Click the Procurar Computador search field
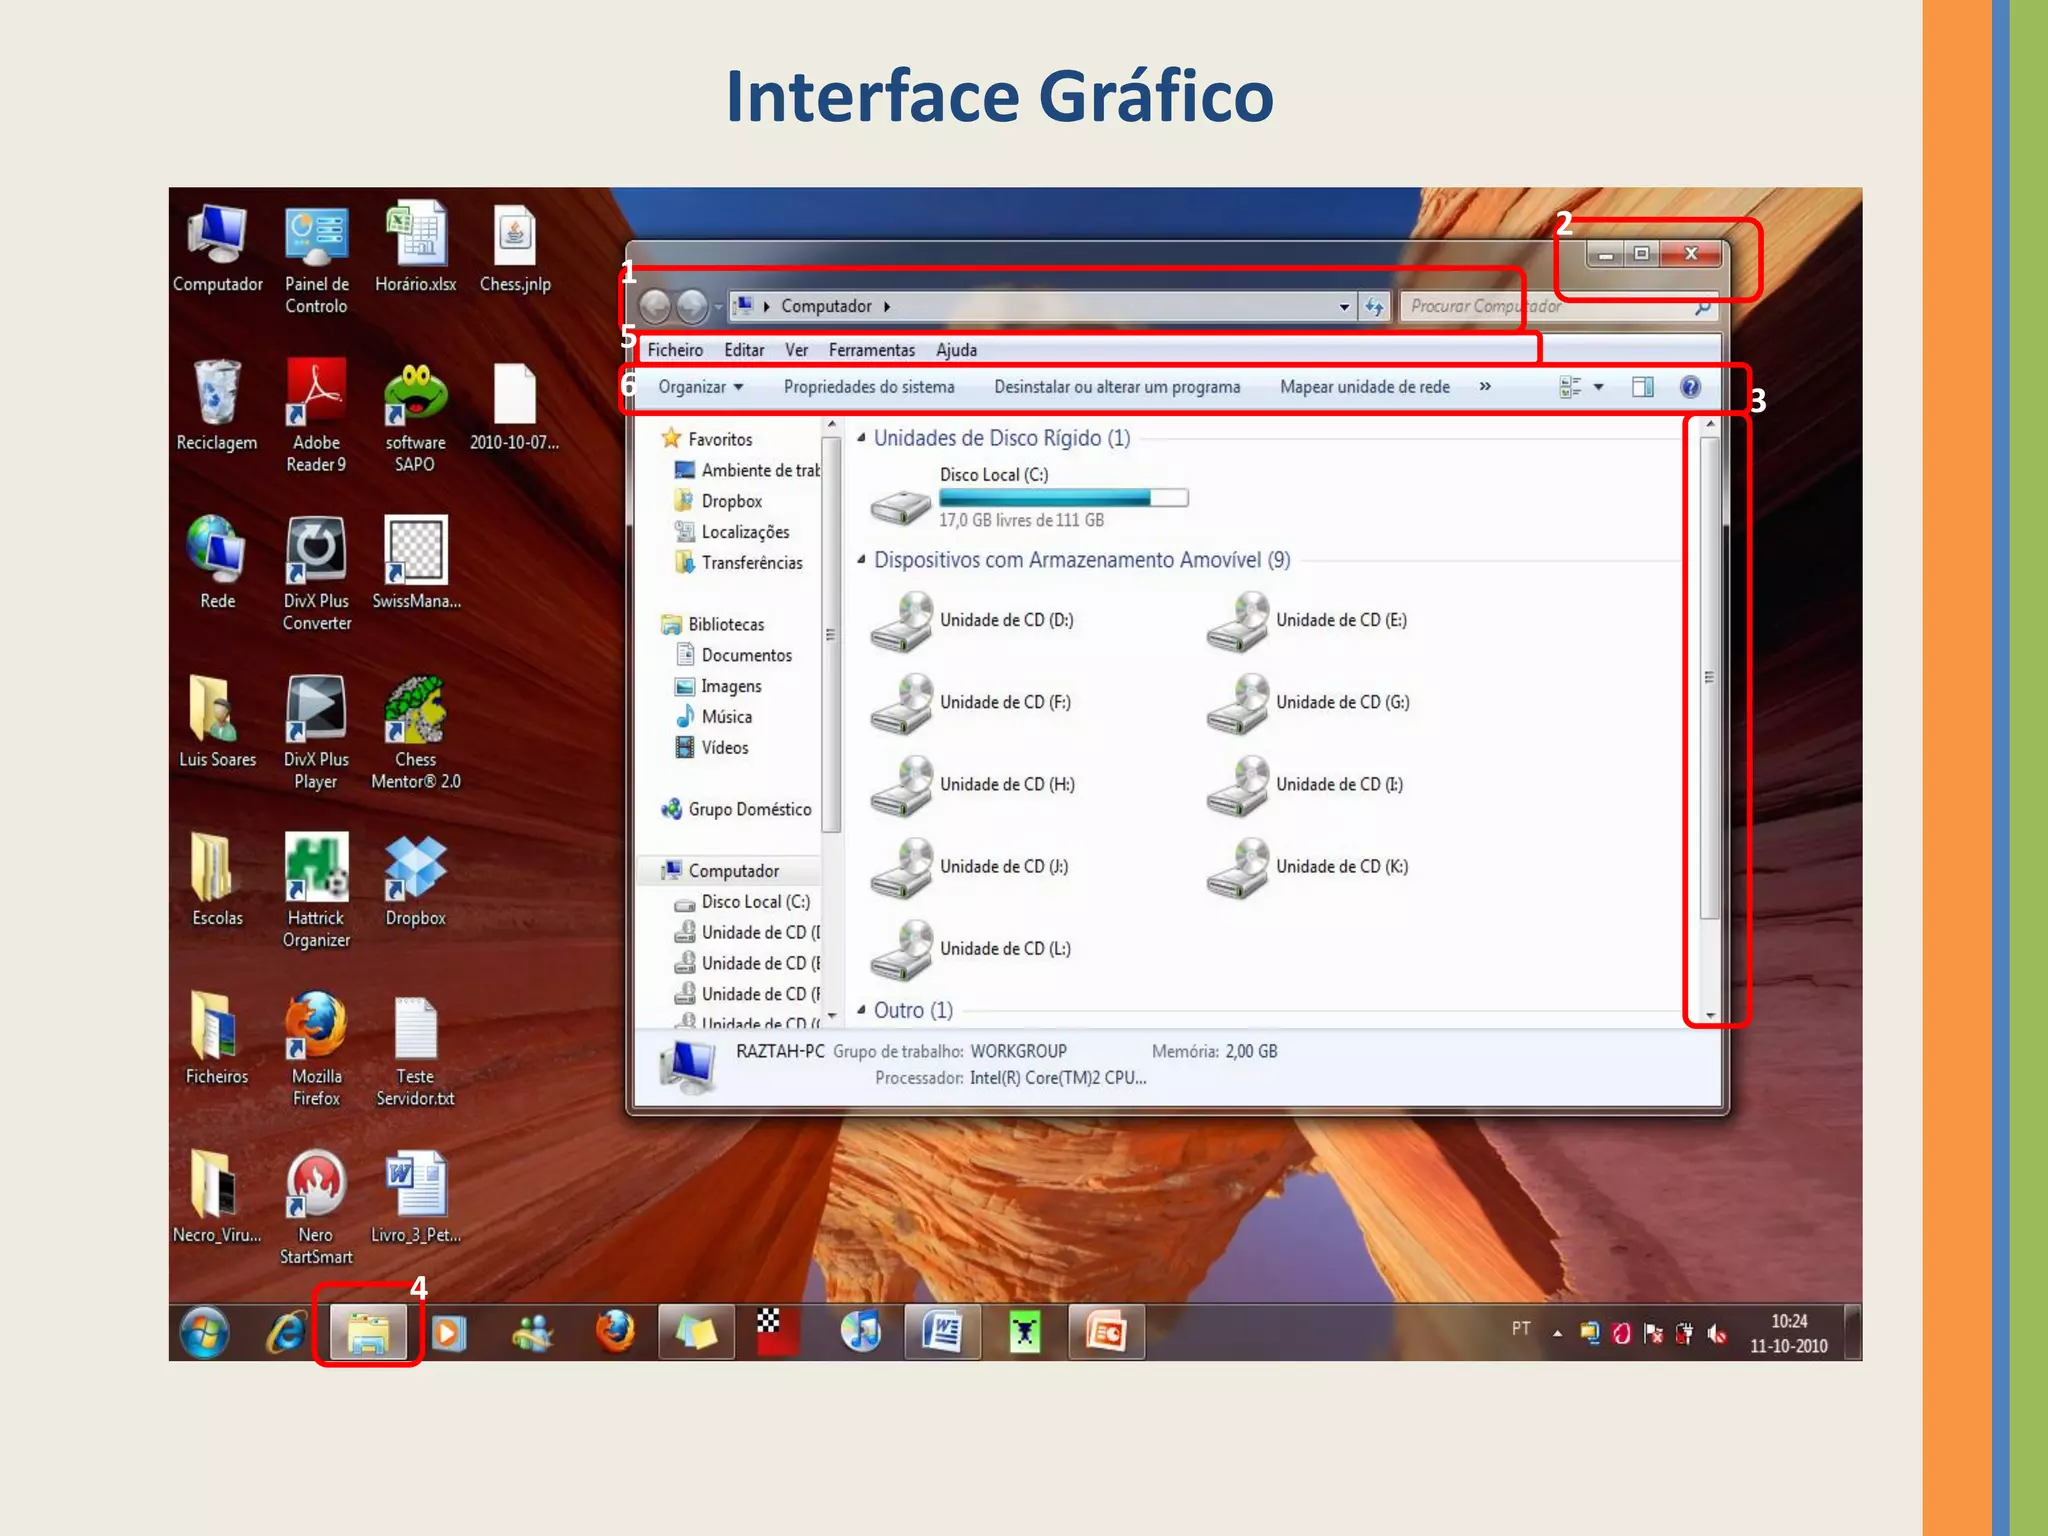 click(1558, 307)
